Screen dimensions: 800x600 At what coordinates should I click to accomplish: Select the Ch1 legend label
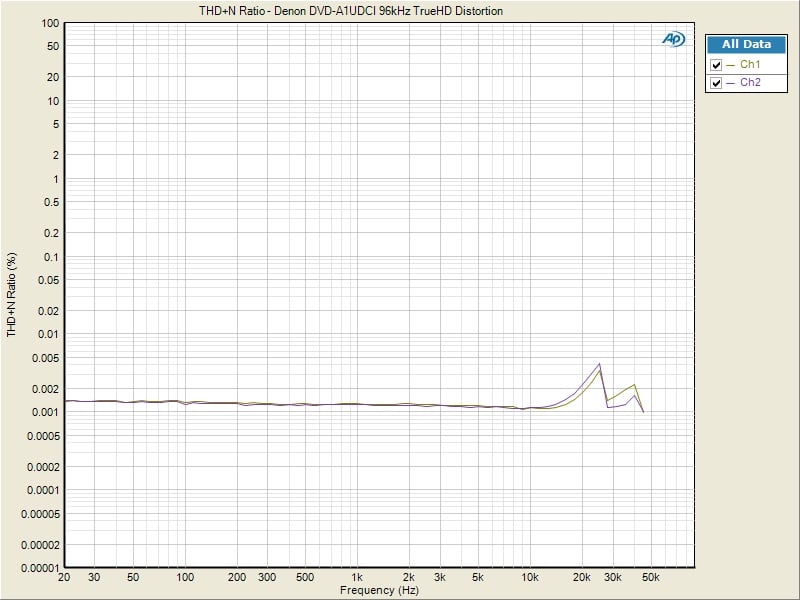pyautogui.click(x=750, y=65)
